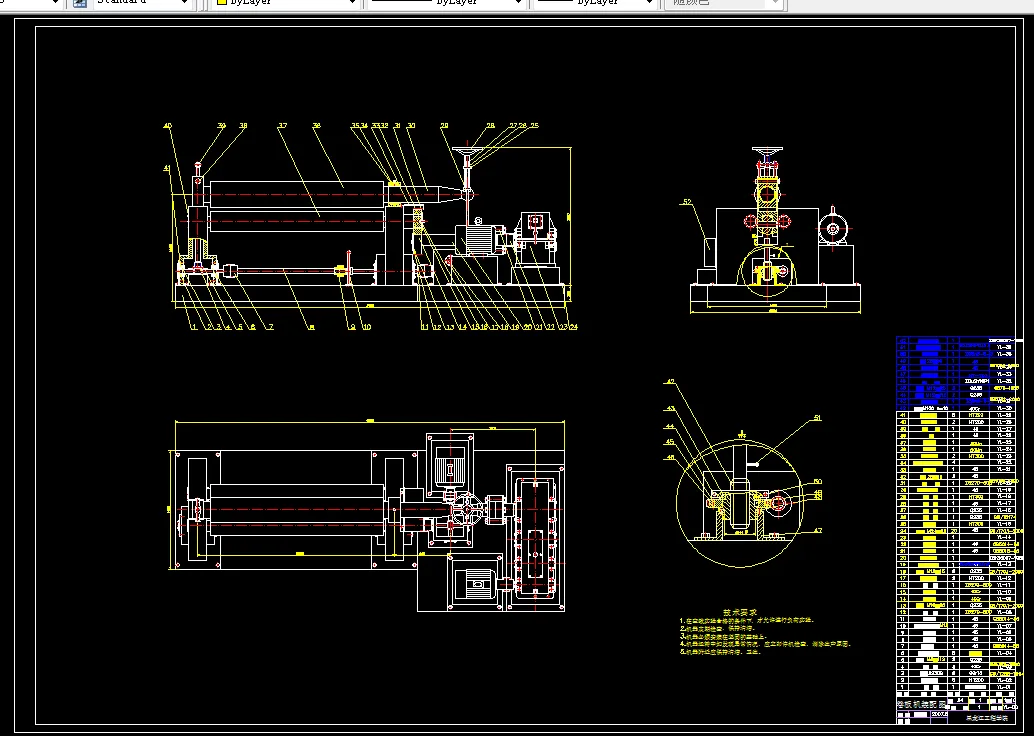Select the handwheel in the side view
This screenshot has height=736, width=1034.
[x=767, y=153]
